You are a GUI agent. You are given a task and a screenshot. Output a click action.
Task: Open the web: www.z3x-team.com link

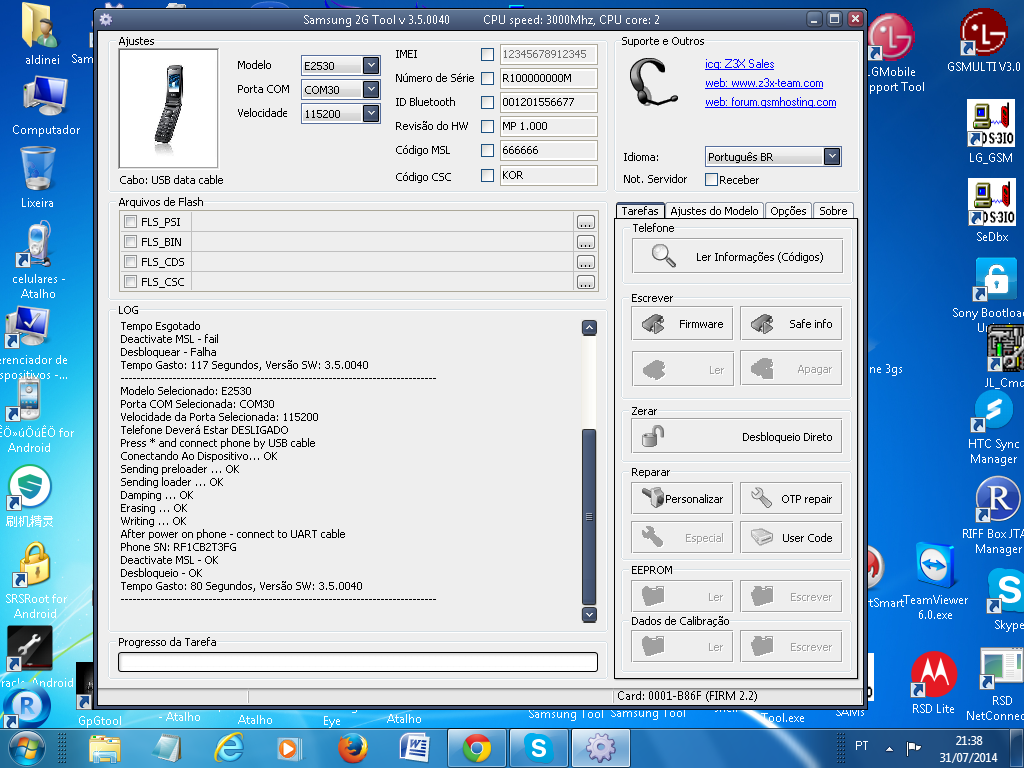pyautogui.click(x=764, y=83)
